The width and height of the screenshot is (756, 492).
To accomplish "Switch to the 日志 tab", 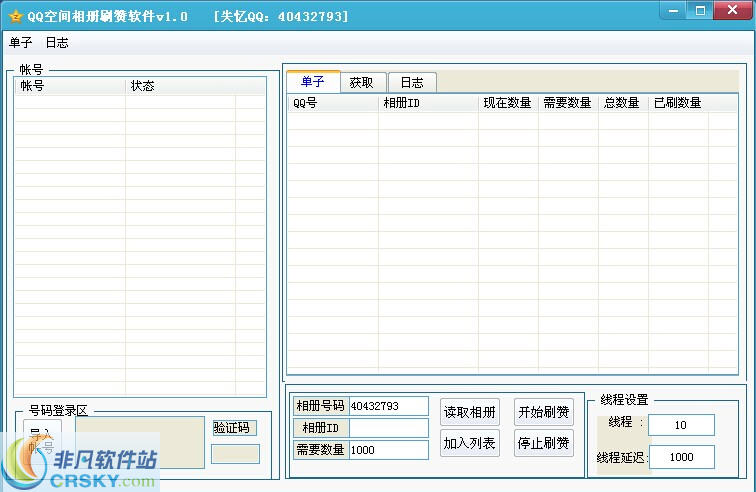I will (x=412, y=82).
